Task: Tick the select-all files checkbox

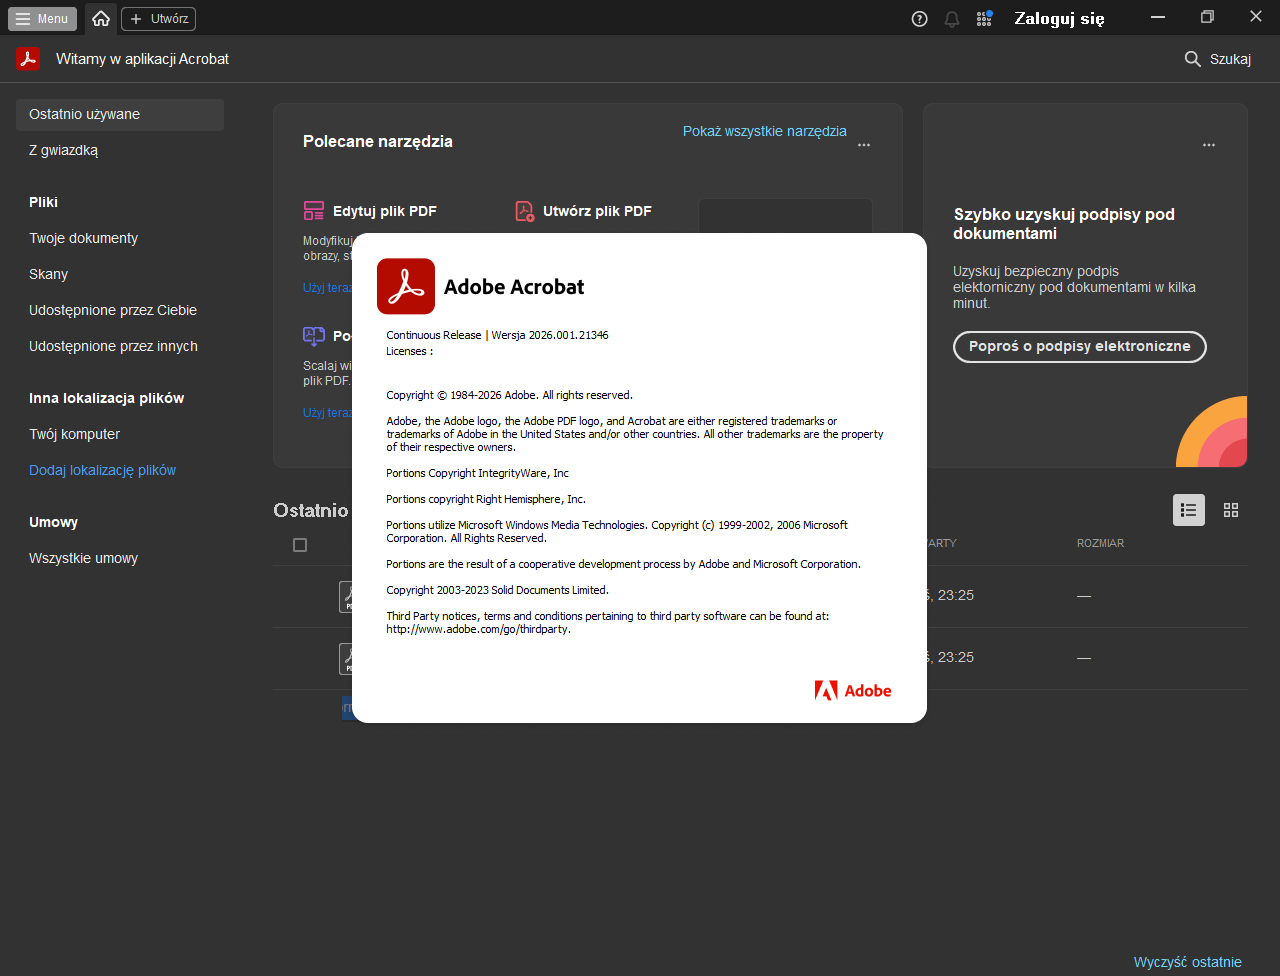Action: (300, 545)
